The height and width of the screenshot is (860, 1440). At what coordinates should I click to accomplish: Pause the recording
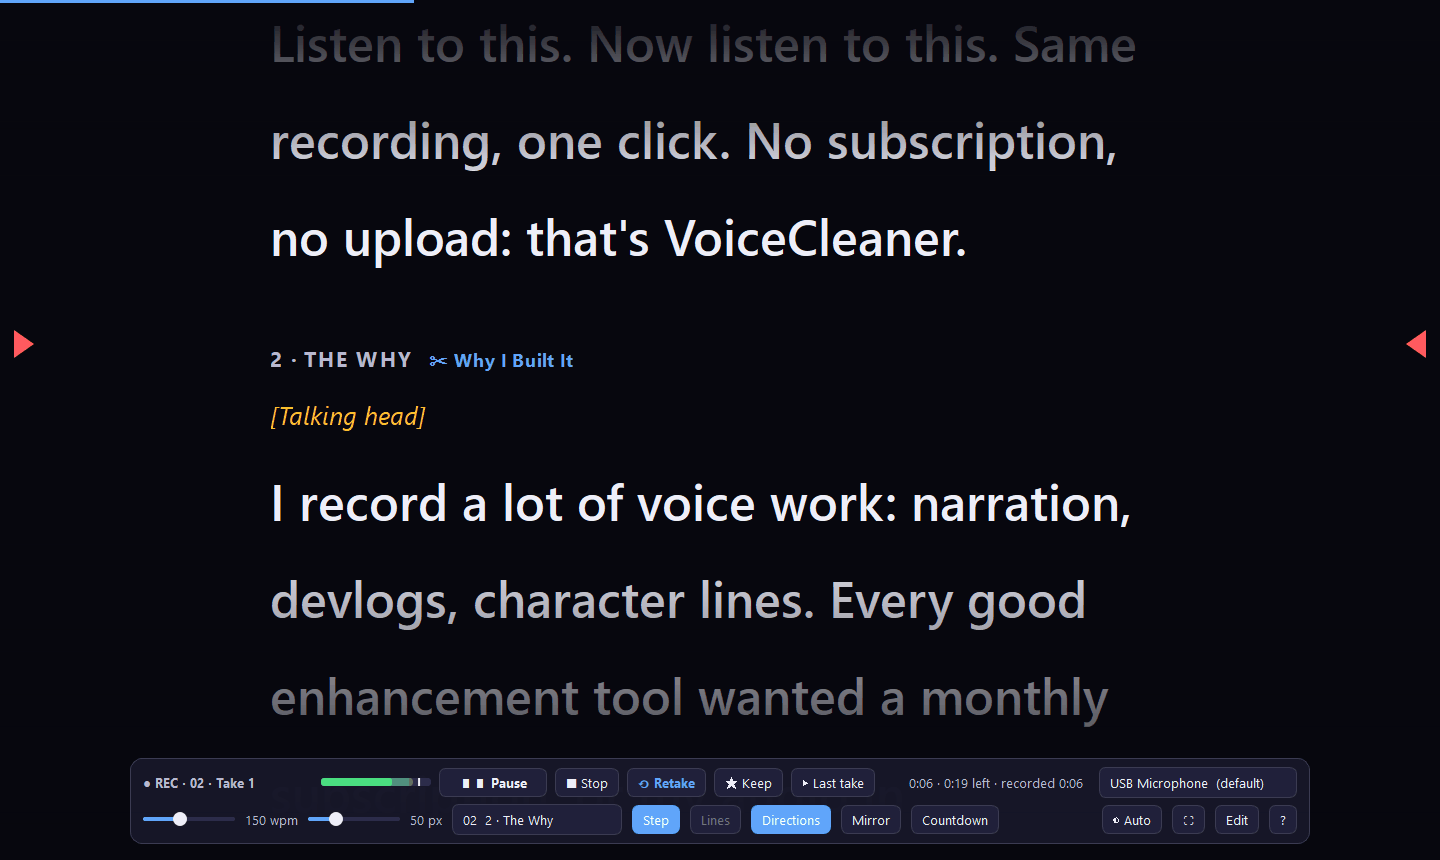click(x=493, y=783)
